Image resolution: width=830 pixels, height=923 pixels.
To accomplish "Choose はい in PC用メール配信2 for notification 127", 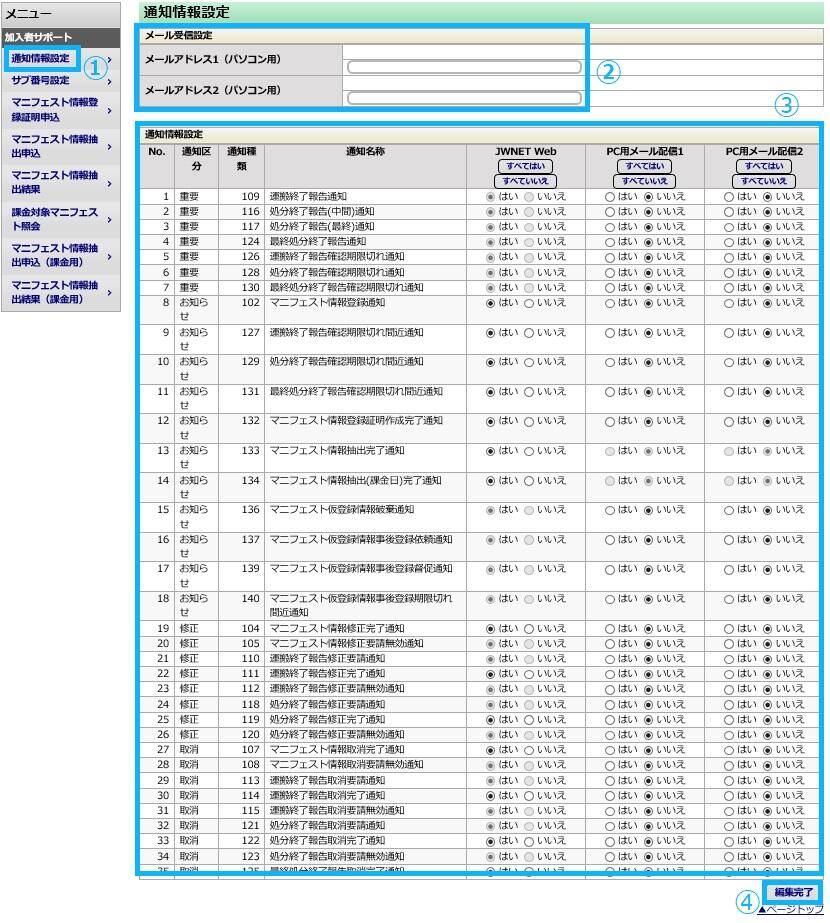I will 728,333.
